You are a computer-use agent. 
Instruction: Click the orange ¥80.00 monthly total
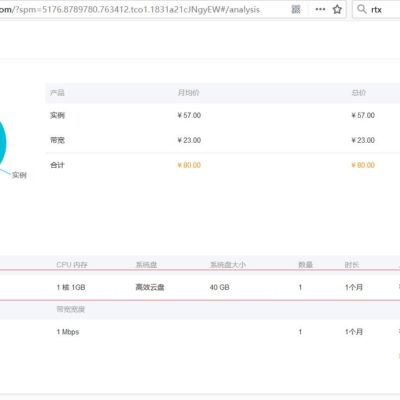(189, 165)
